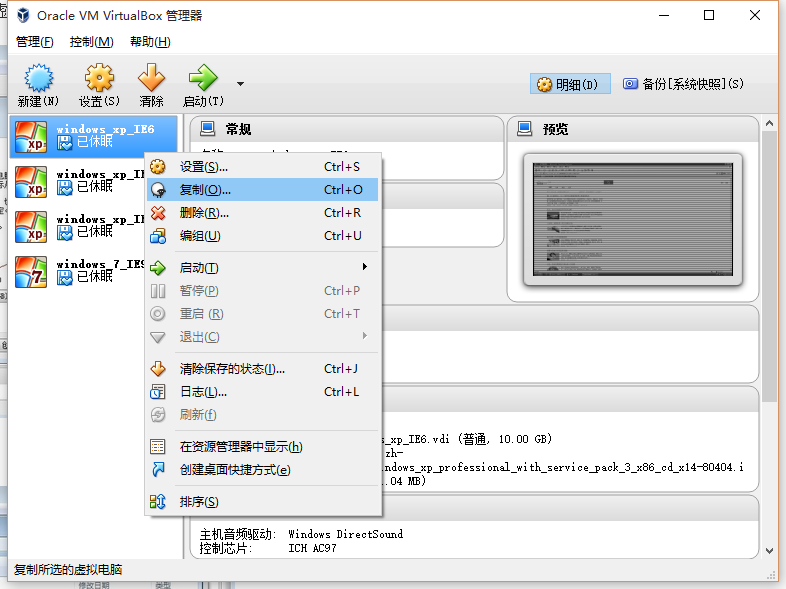Expand the Start button dropdown arrow
The height and width of the screenshot is (589, 786).
241,84
